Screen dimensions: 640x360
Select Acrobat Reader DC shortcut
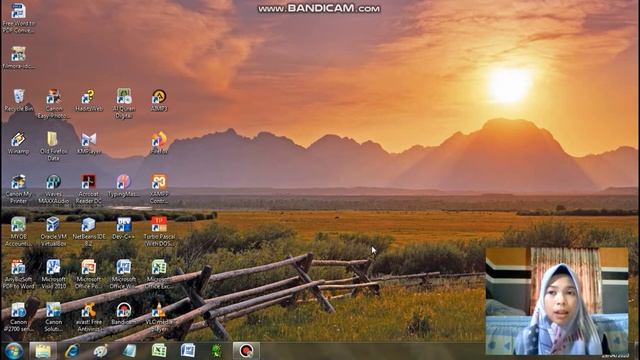coord(89,189)
